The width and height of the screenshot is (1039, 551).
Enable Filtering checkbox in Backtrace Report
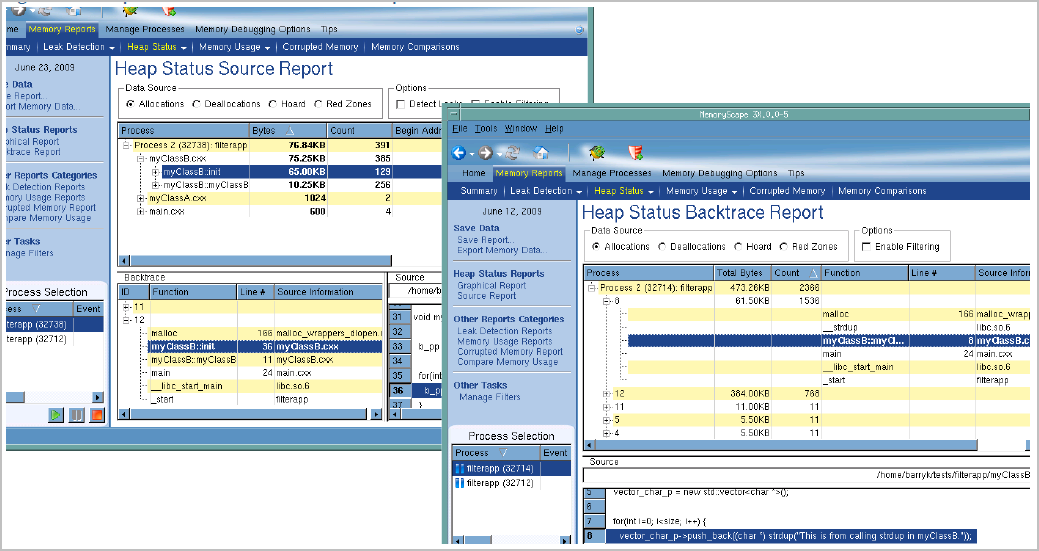point(867,247)
